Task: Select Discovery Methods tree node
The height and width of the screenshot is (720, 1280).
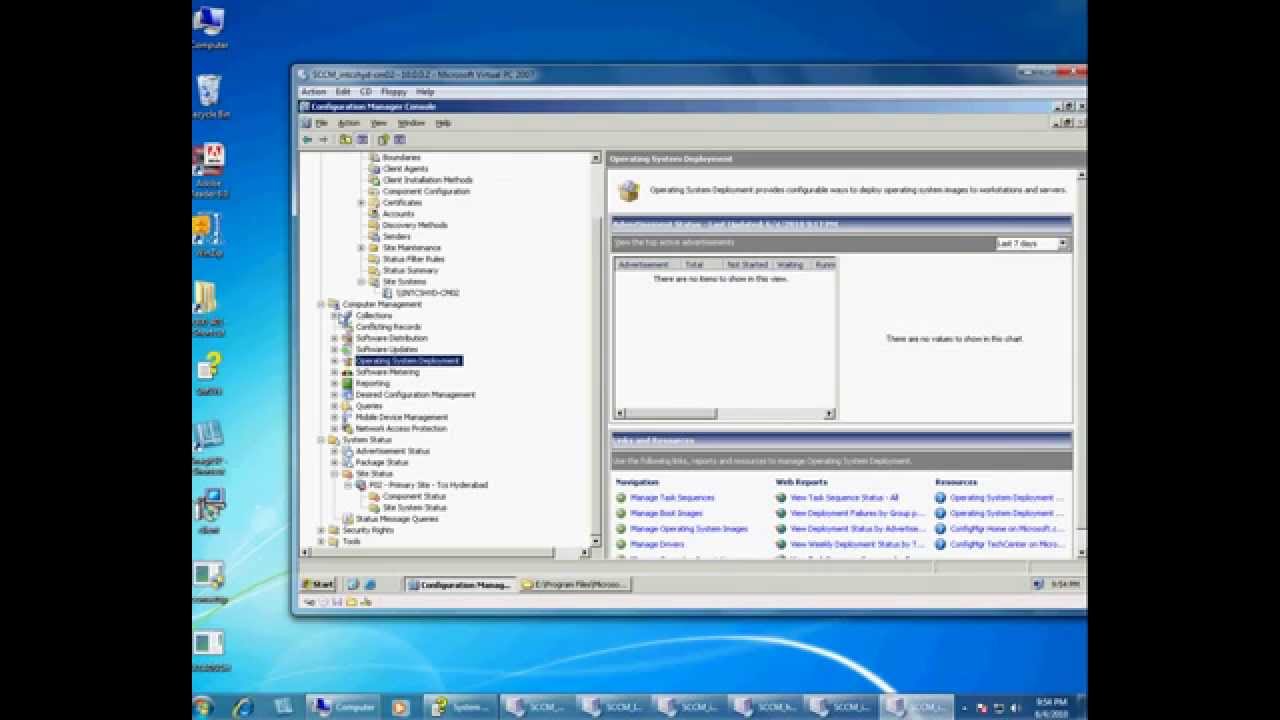Action: tap(415, 225)
